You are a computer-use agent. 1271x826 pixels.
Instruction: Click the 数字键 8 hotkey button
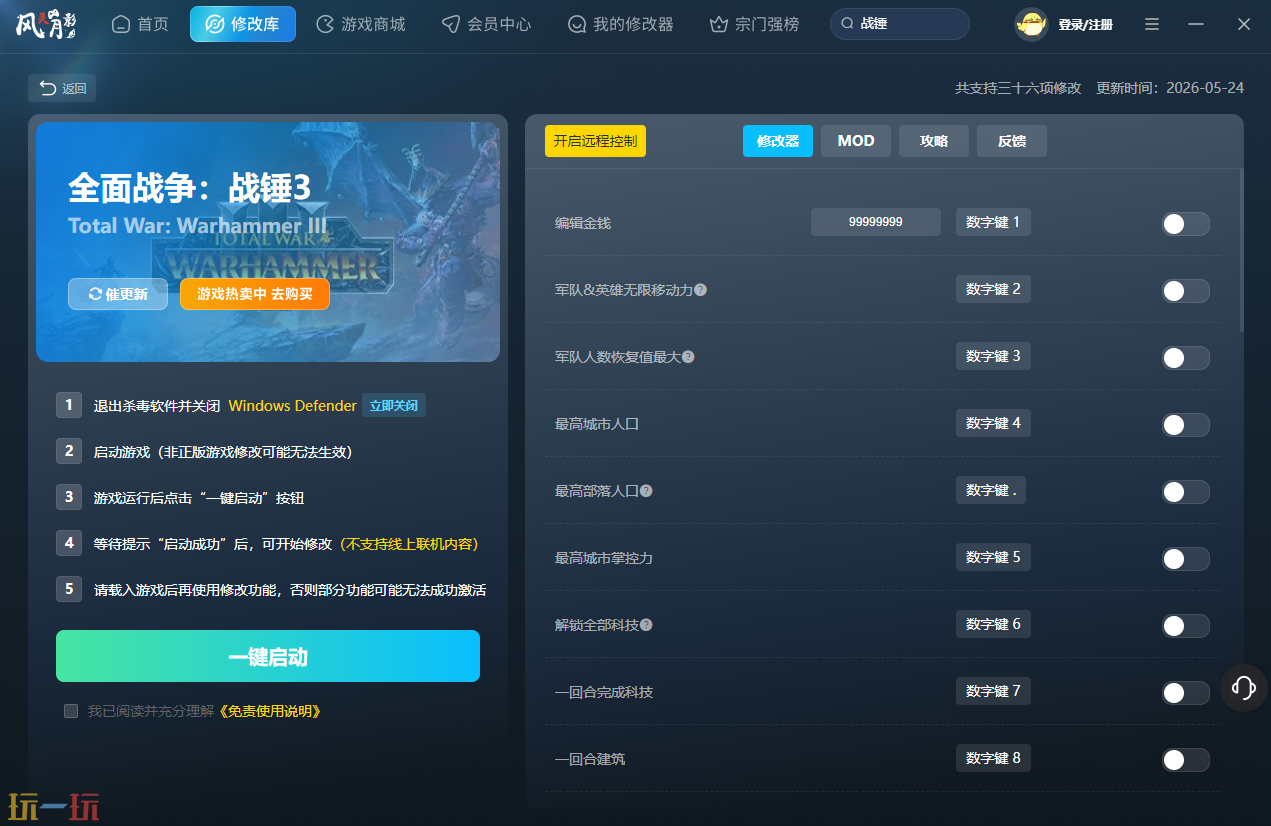[x=993, y=758]
